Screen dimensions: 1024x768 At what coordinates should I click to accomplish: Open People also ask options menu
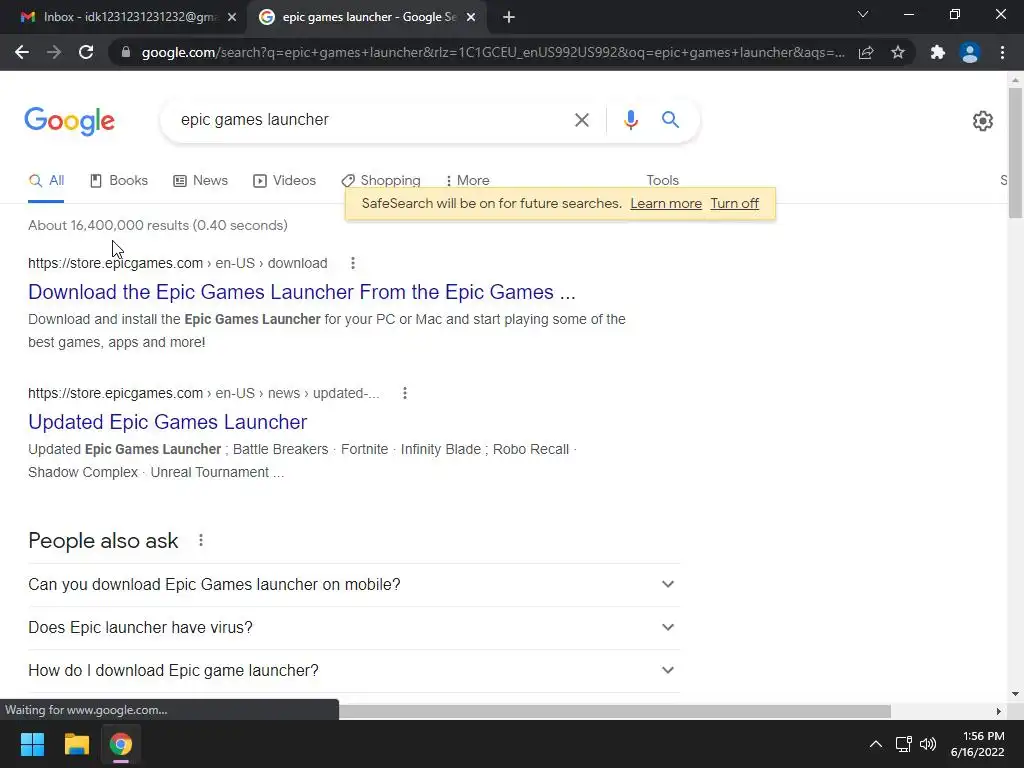pos(200,540)
